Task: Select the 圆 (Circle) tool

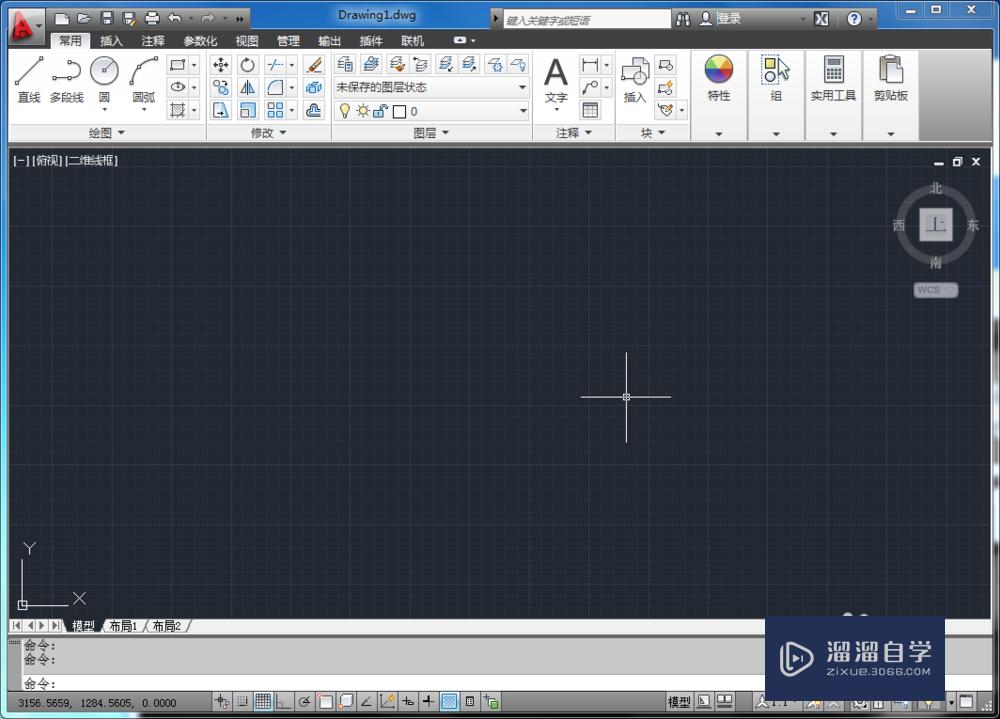Action: point(103,70)
